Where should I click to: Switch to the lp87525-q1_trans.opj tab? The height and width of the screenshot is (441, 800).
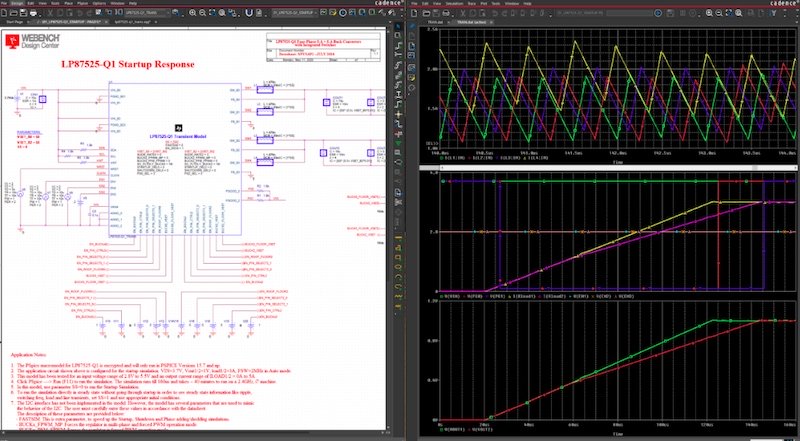click(133, 22)
